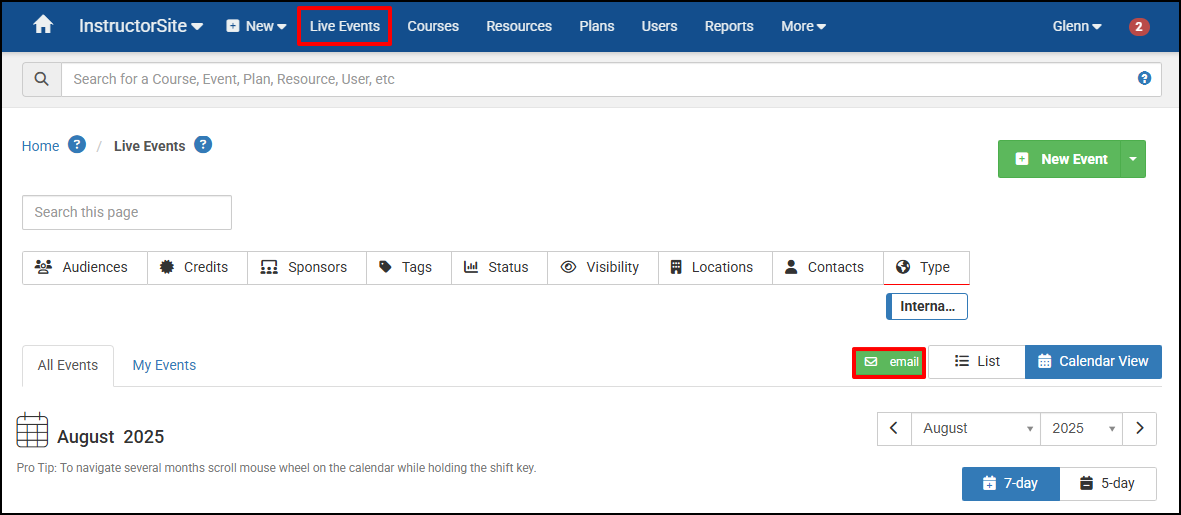Click the magnifier search icon
The width and height of the screenshot is (1181, 515).
(x=42, y=79)
